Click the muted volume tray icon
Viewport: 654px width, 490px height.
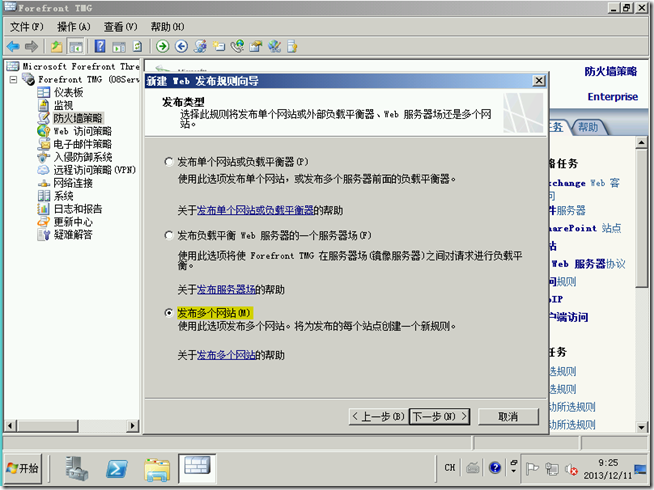tap(571, 470)
